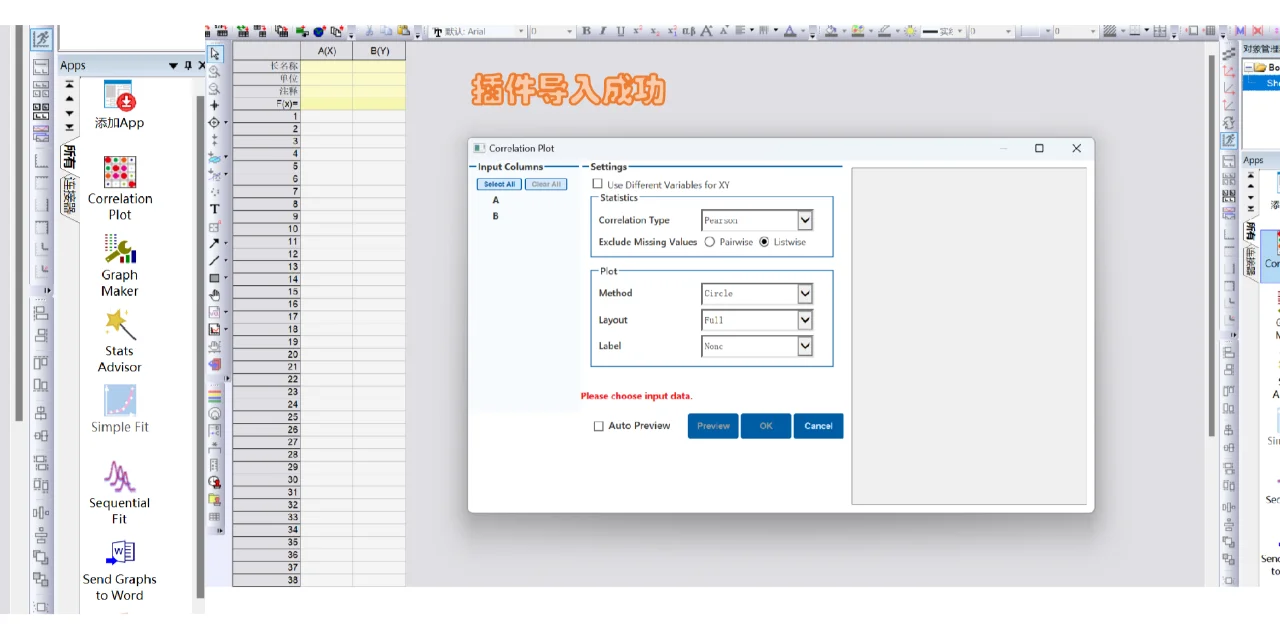
Task: Click Cancel in Correlation Plot dialog
Action: (x=819, y=426)
